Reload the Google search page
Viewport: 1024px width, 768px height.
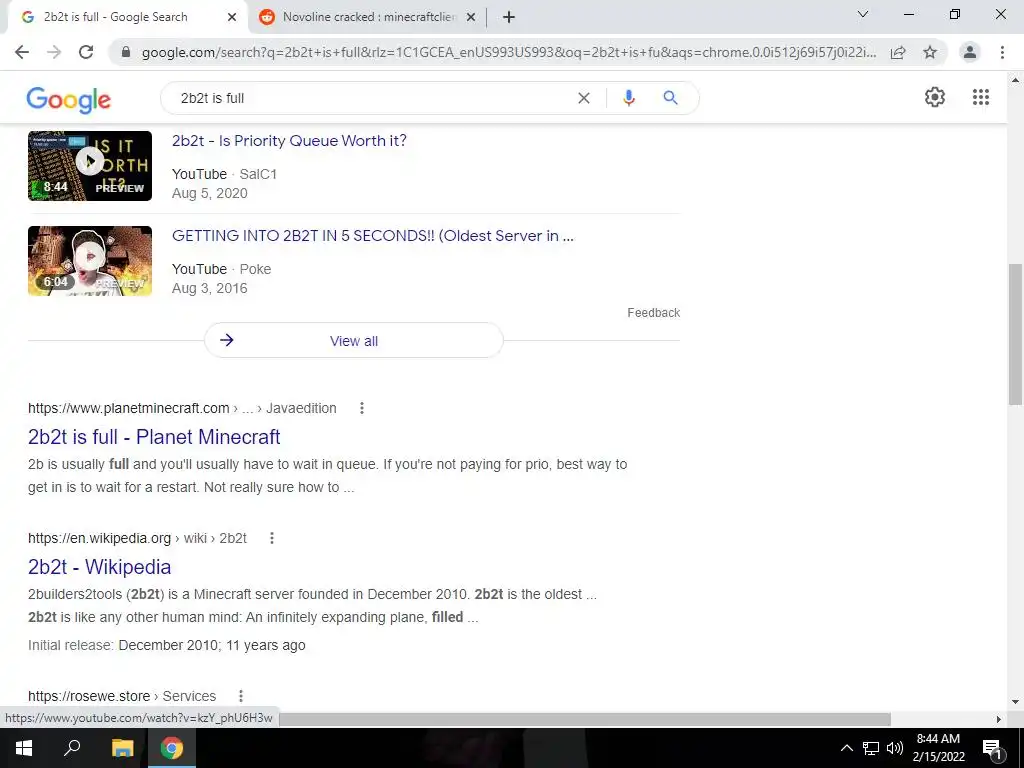pos(86,52)
